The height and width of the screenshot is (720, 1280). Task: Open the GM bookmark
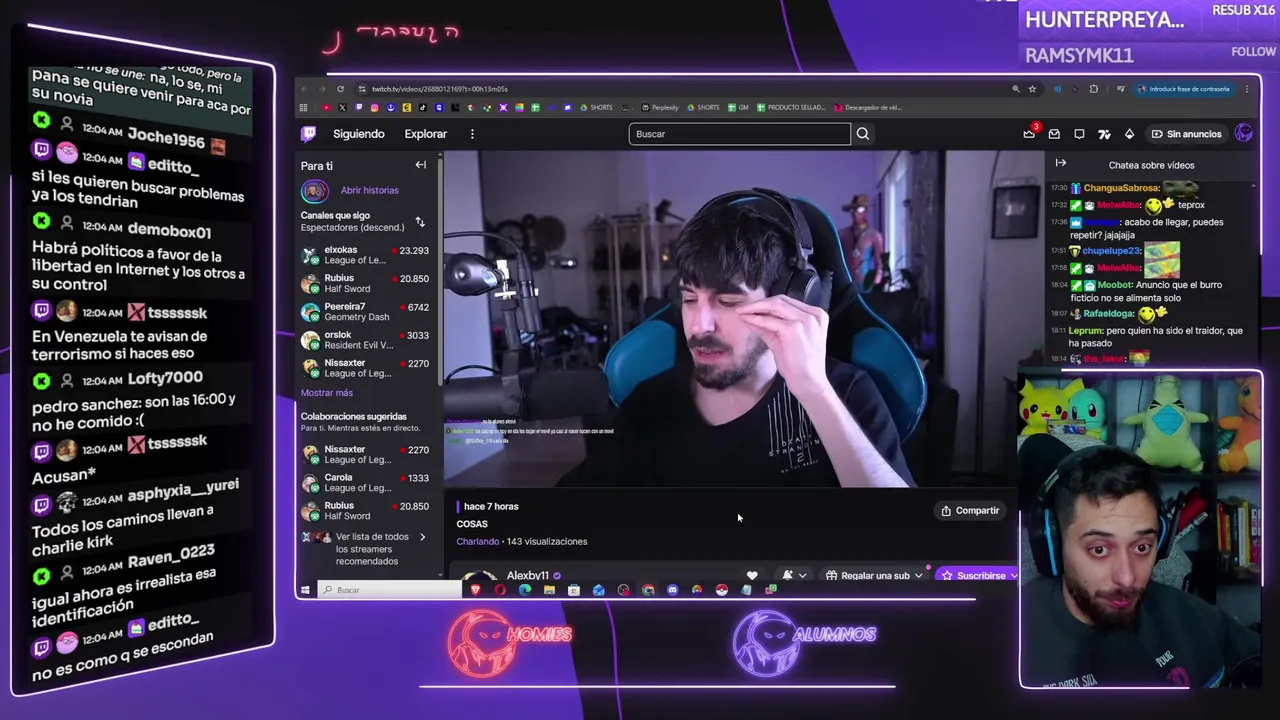(738, 108)
